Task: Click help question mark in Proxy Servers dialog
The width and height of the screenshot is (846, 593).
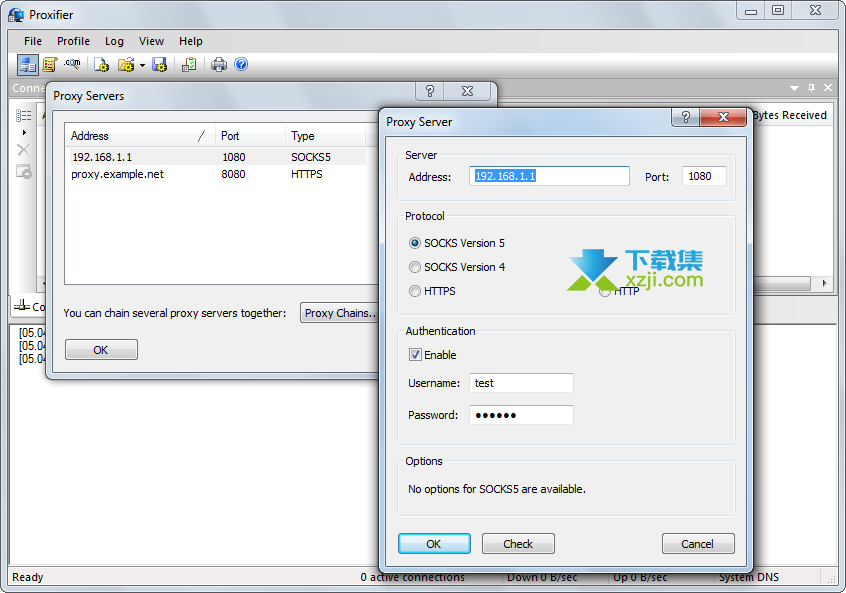Action: coord(429,91)
